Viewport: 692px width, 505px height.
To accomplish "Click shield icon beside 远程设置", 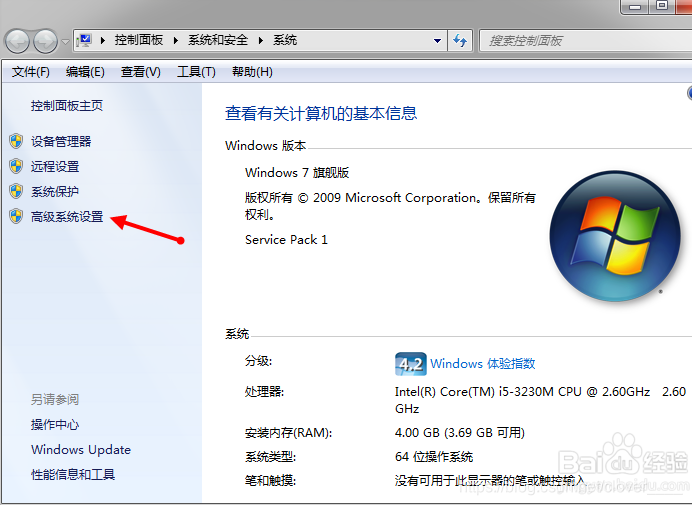I will point(16,166).
